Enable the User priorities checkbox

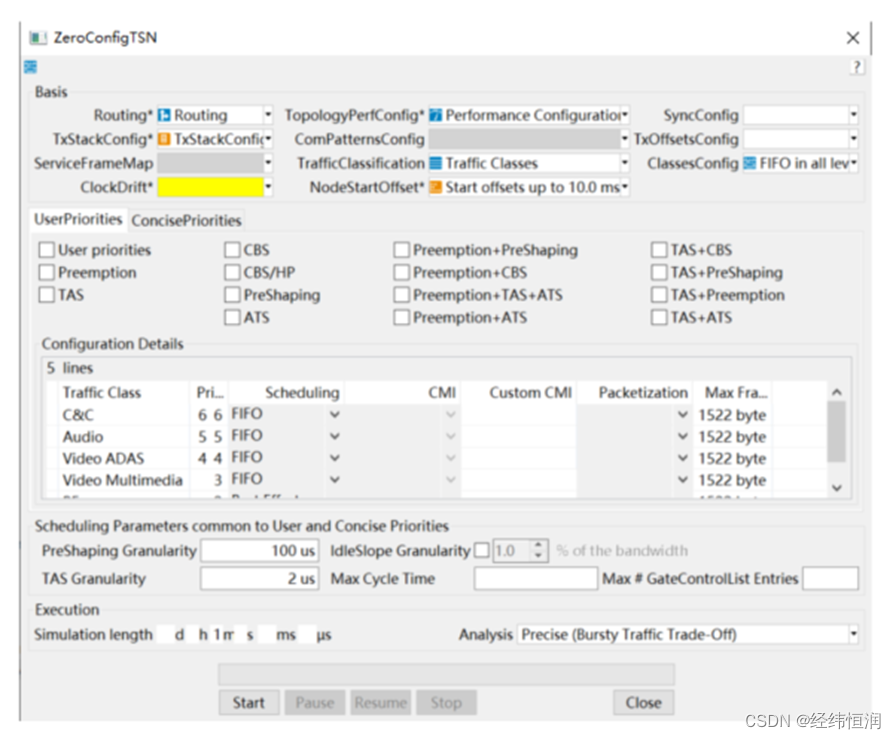coord(47,250)
